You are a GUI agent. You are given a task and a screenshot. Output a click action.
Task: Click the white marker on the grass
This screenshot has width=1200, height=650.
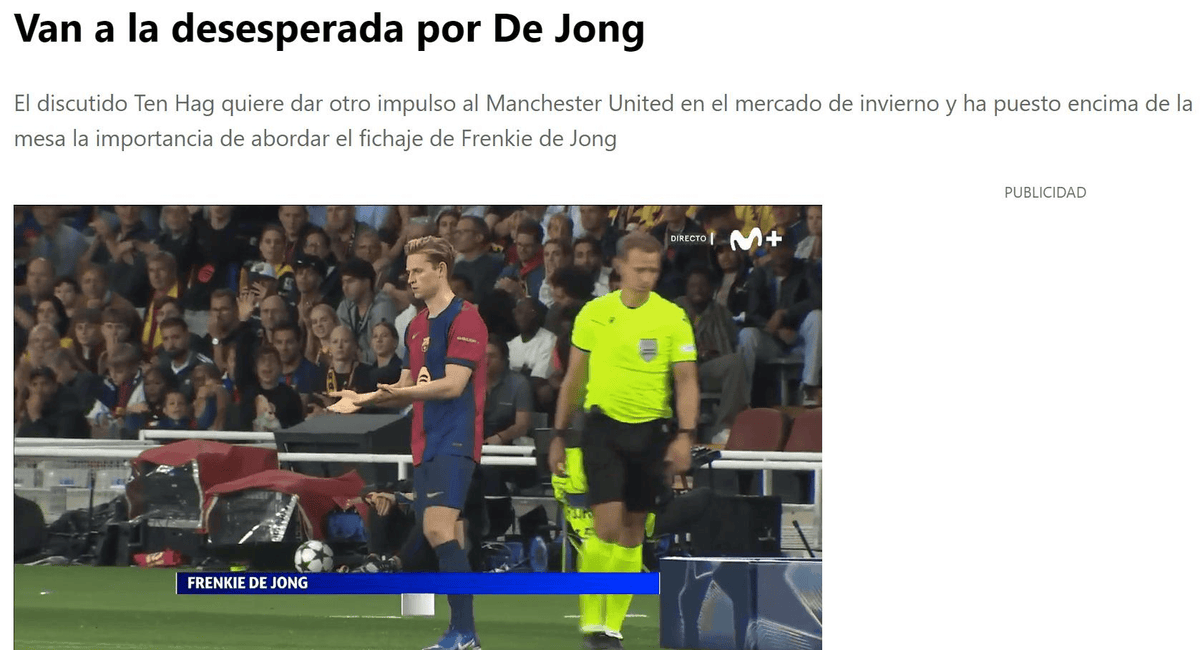418,604
